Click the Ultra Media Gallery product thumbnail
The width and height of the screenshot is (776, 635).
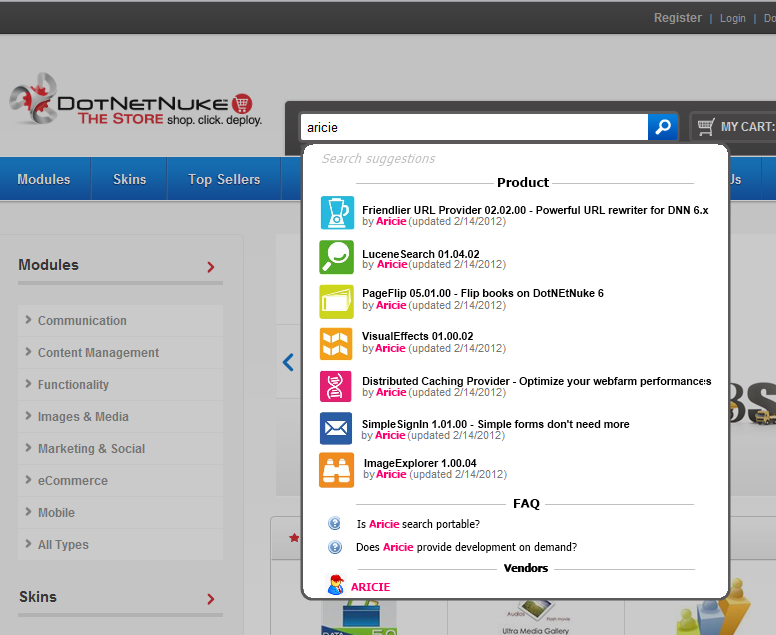pos(535,617)
